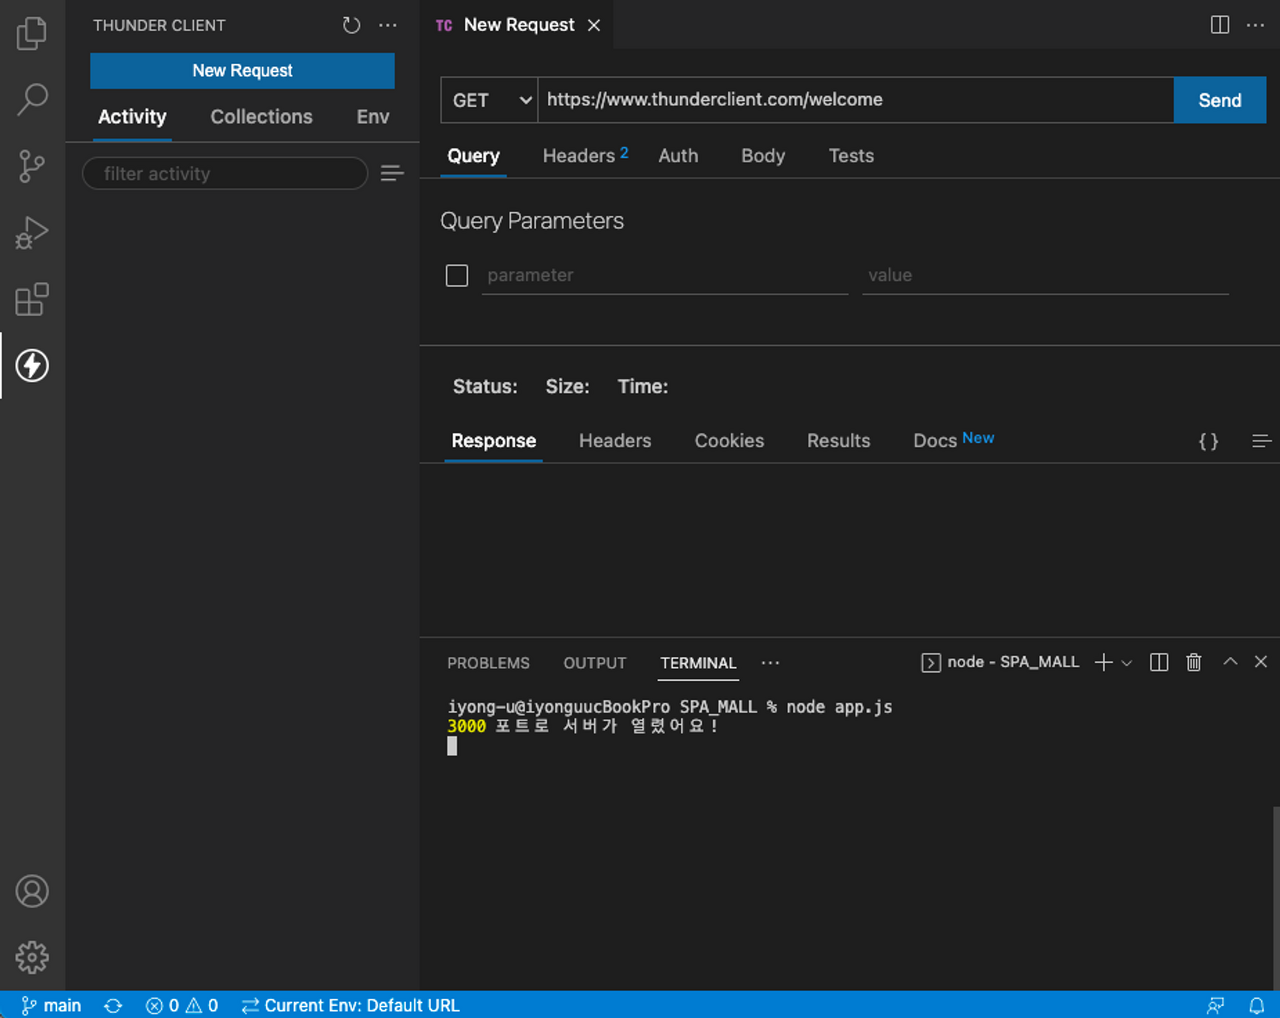Open the Docs New tab
This screenshot has width=1280, height=1018.
click(x=953, y=440)
